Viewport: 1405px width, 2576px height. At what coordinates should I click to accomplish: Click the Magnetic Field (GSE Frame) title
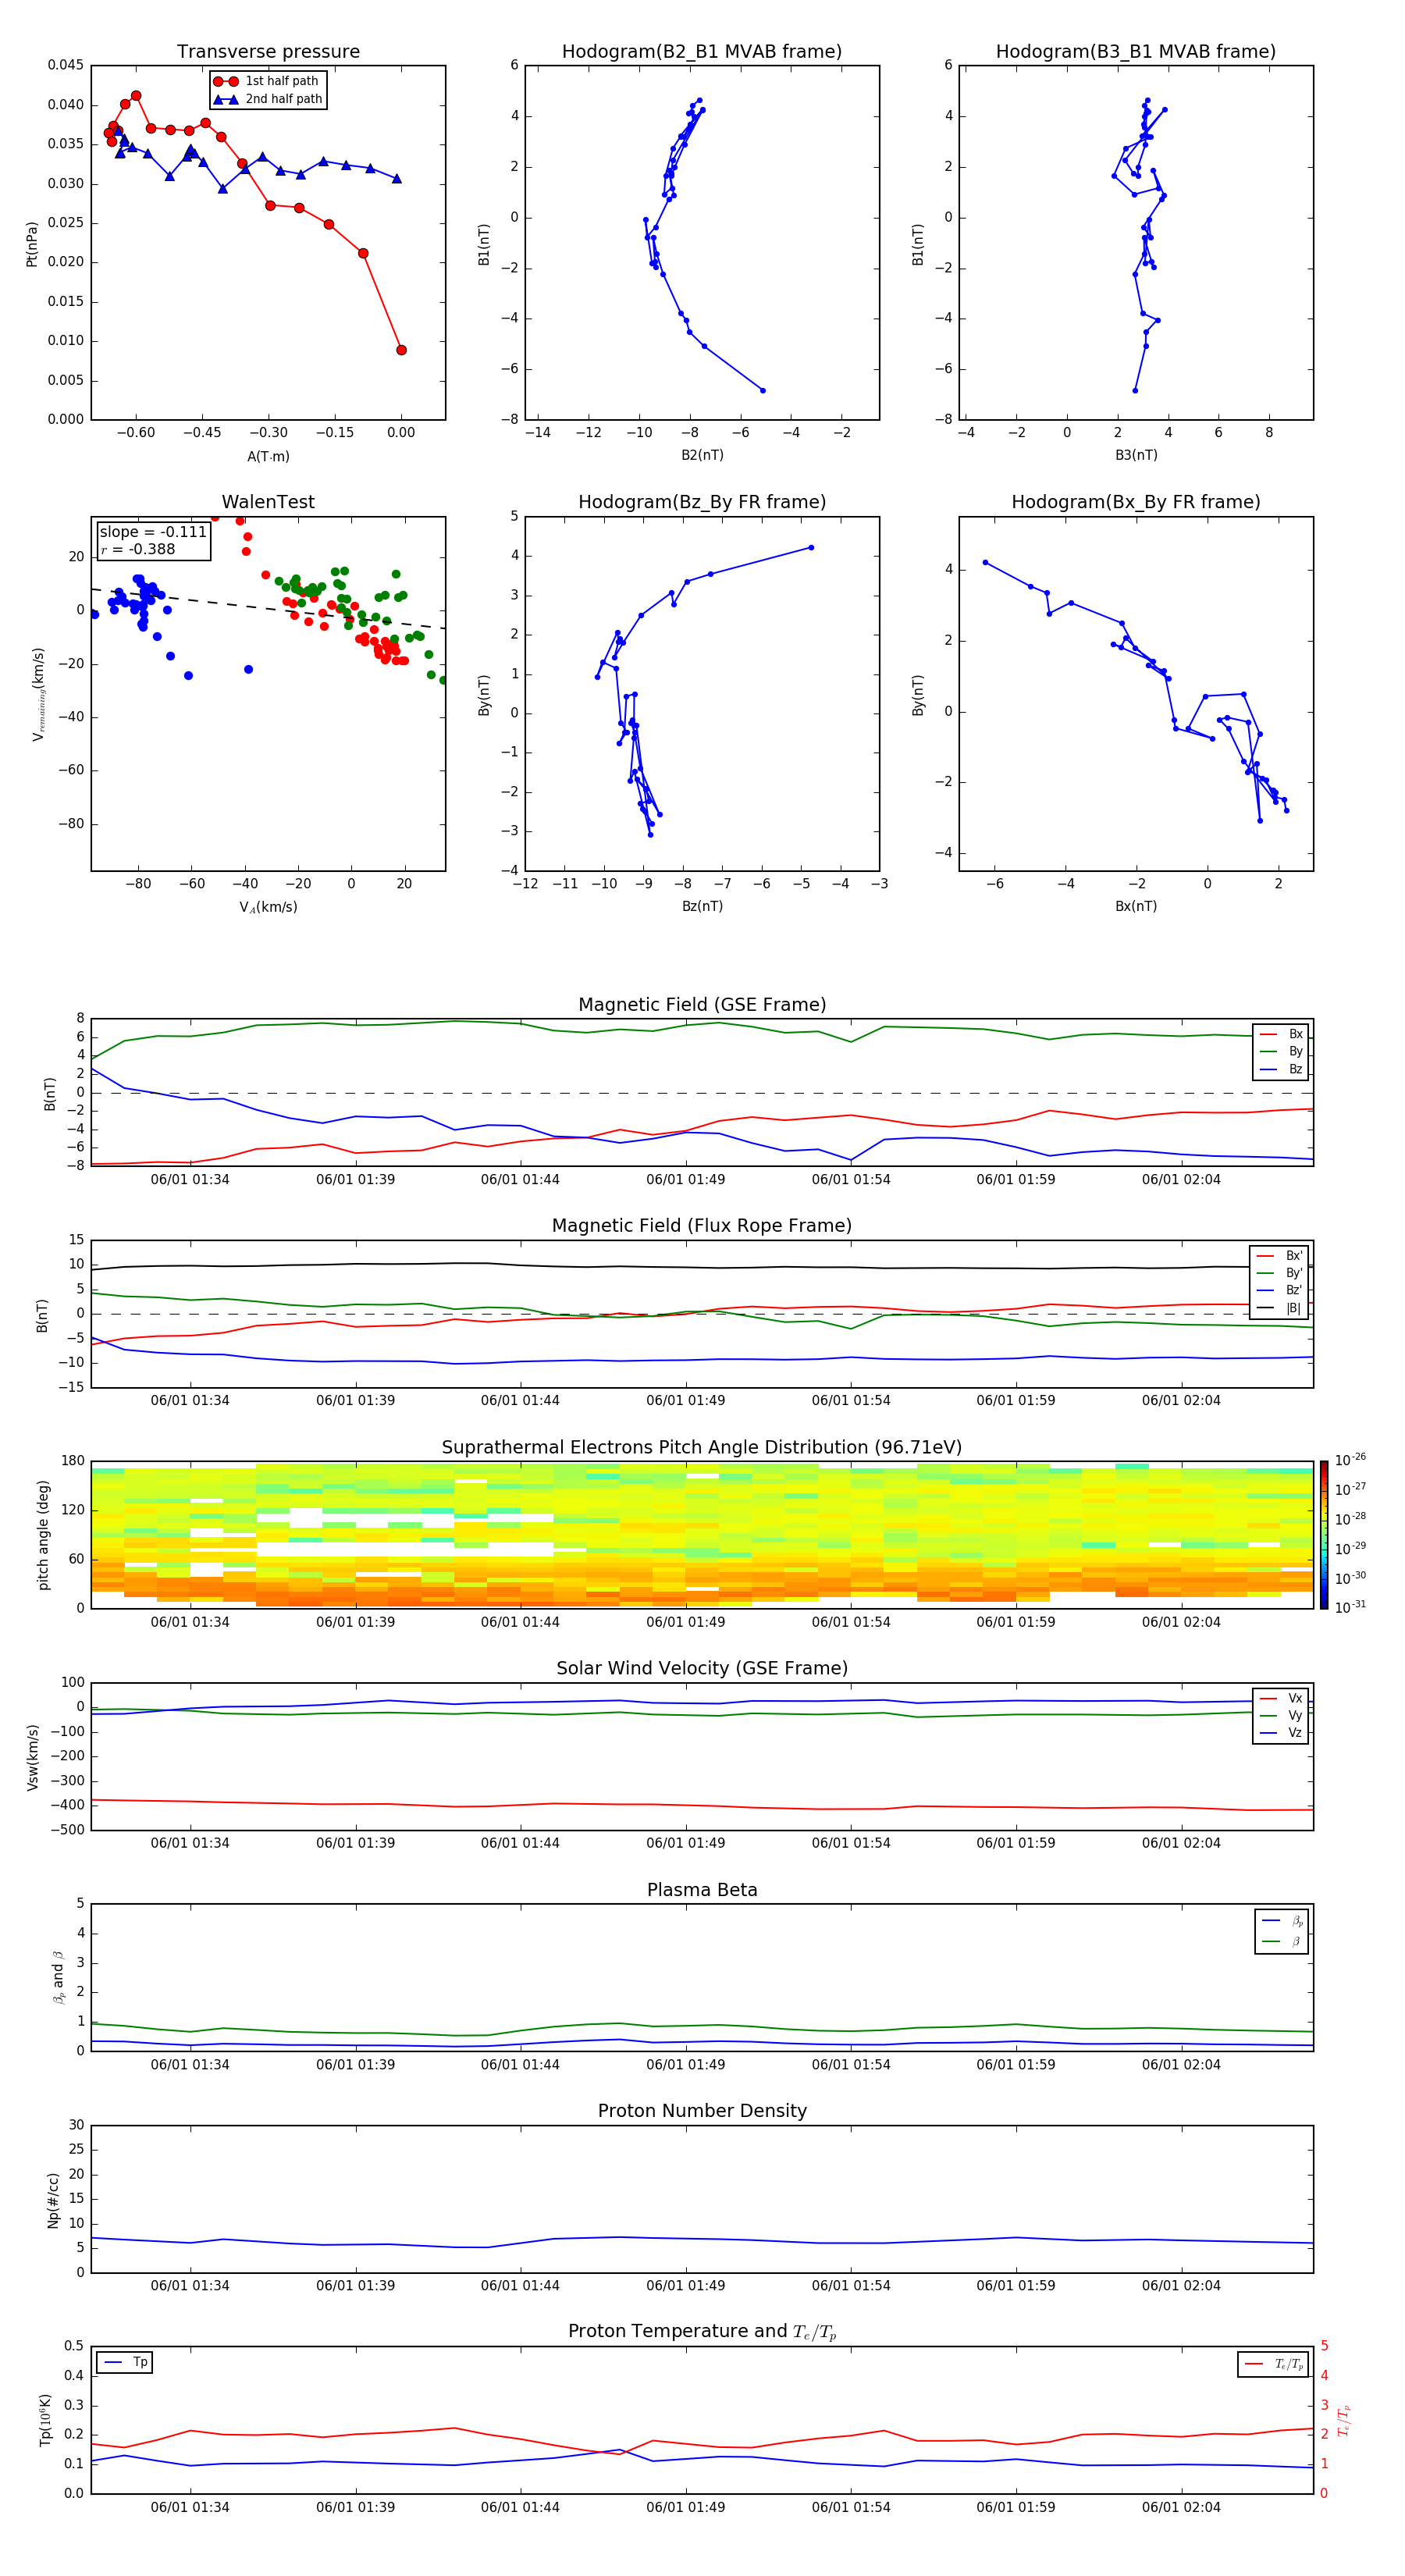tap(702, 1005)
